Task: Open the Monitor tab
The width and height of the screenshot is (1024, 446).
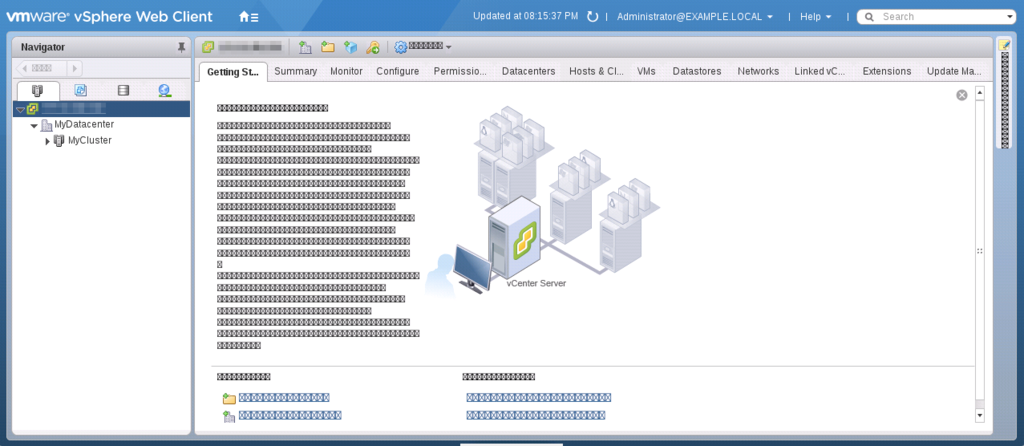Action: point(346,71)
